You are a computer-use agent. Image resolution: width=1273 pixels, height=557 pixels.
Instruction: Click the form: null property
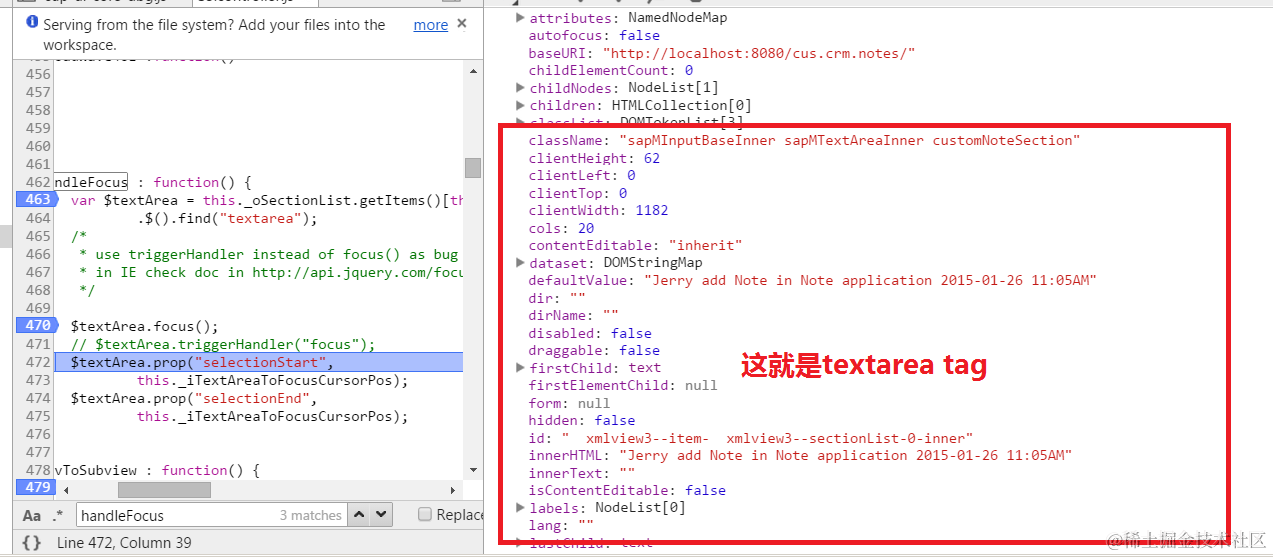tap(569, 403)
